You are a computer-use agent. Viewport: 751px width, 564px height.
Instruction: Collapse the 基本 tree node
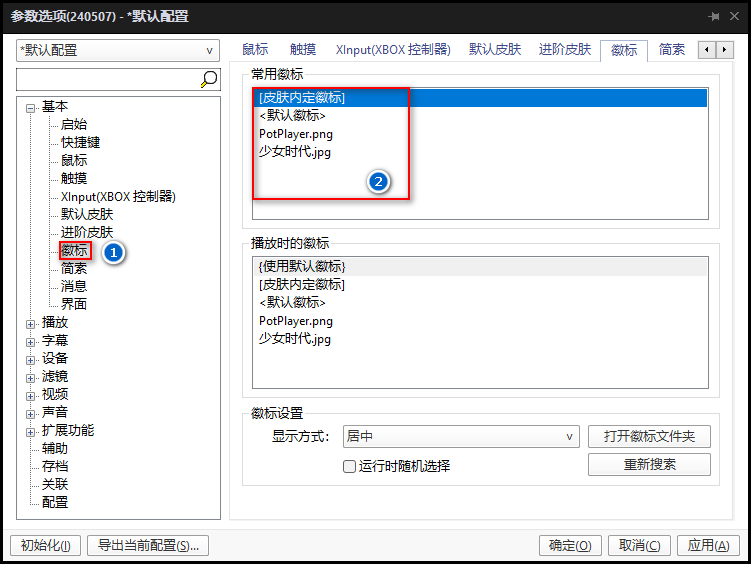tap(31, 107)
